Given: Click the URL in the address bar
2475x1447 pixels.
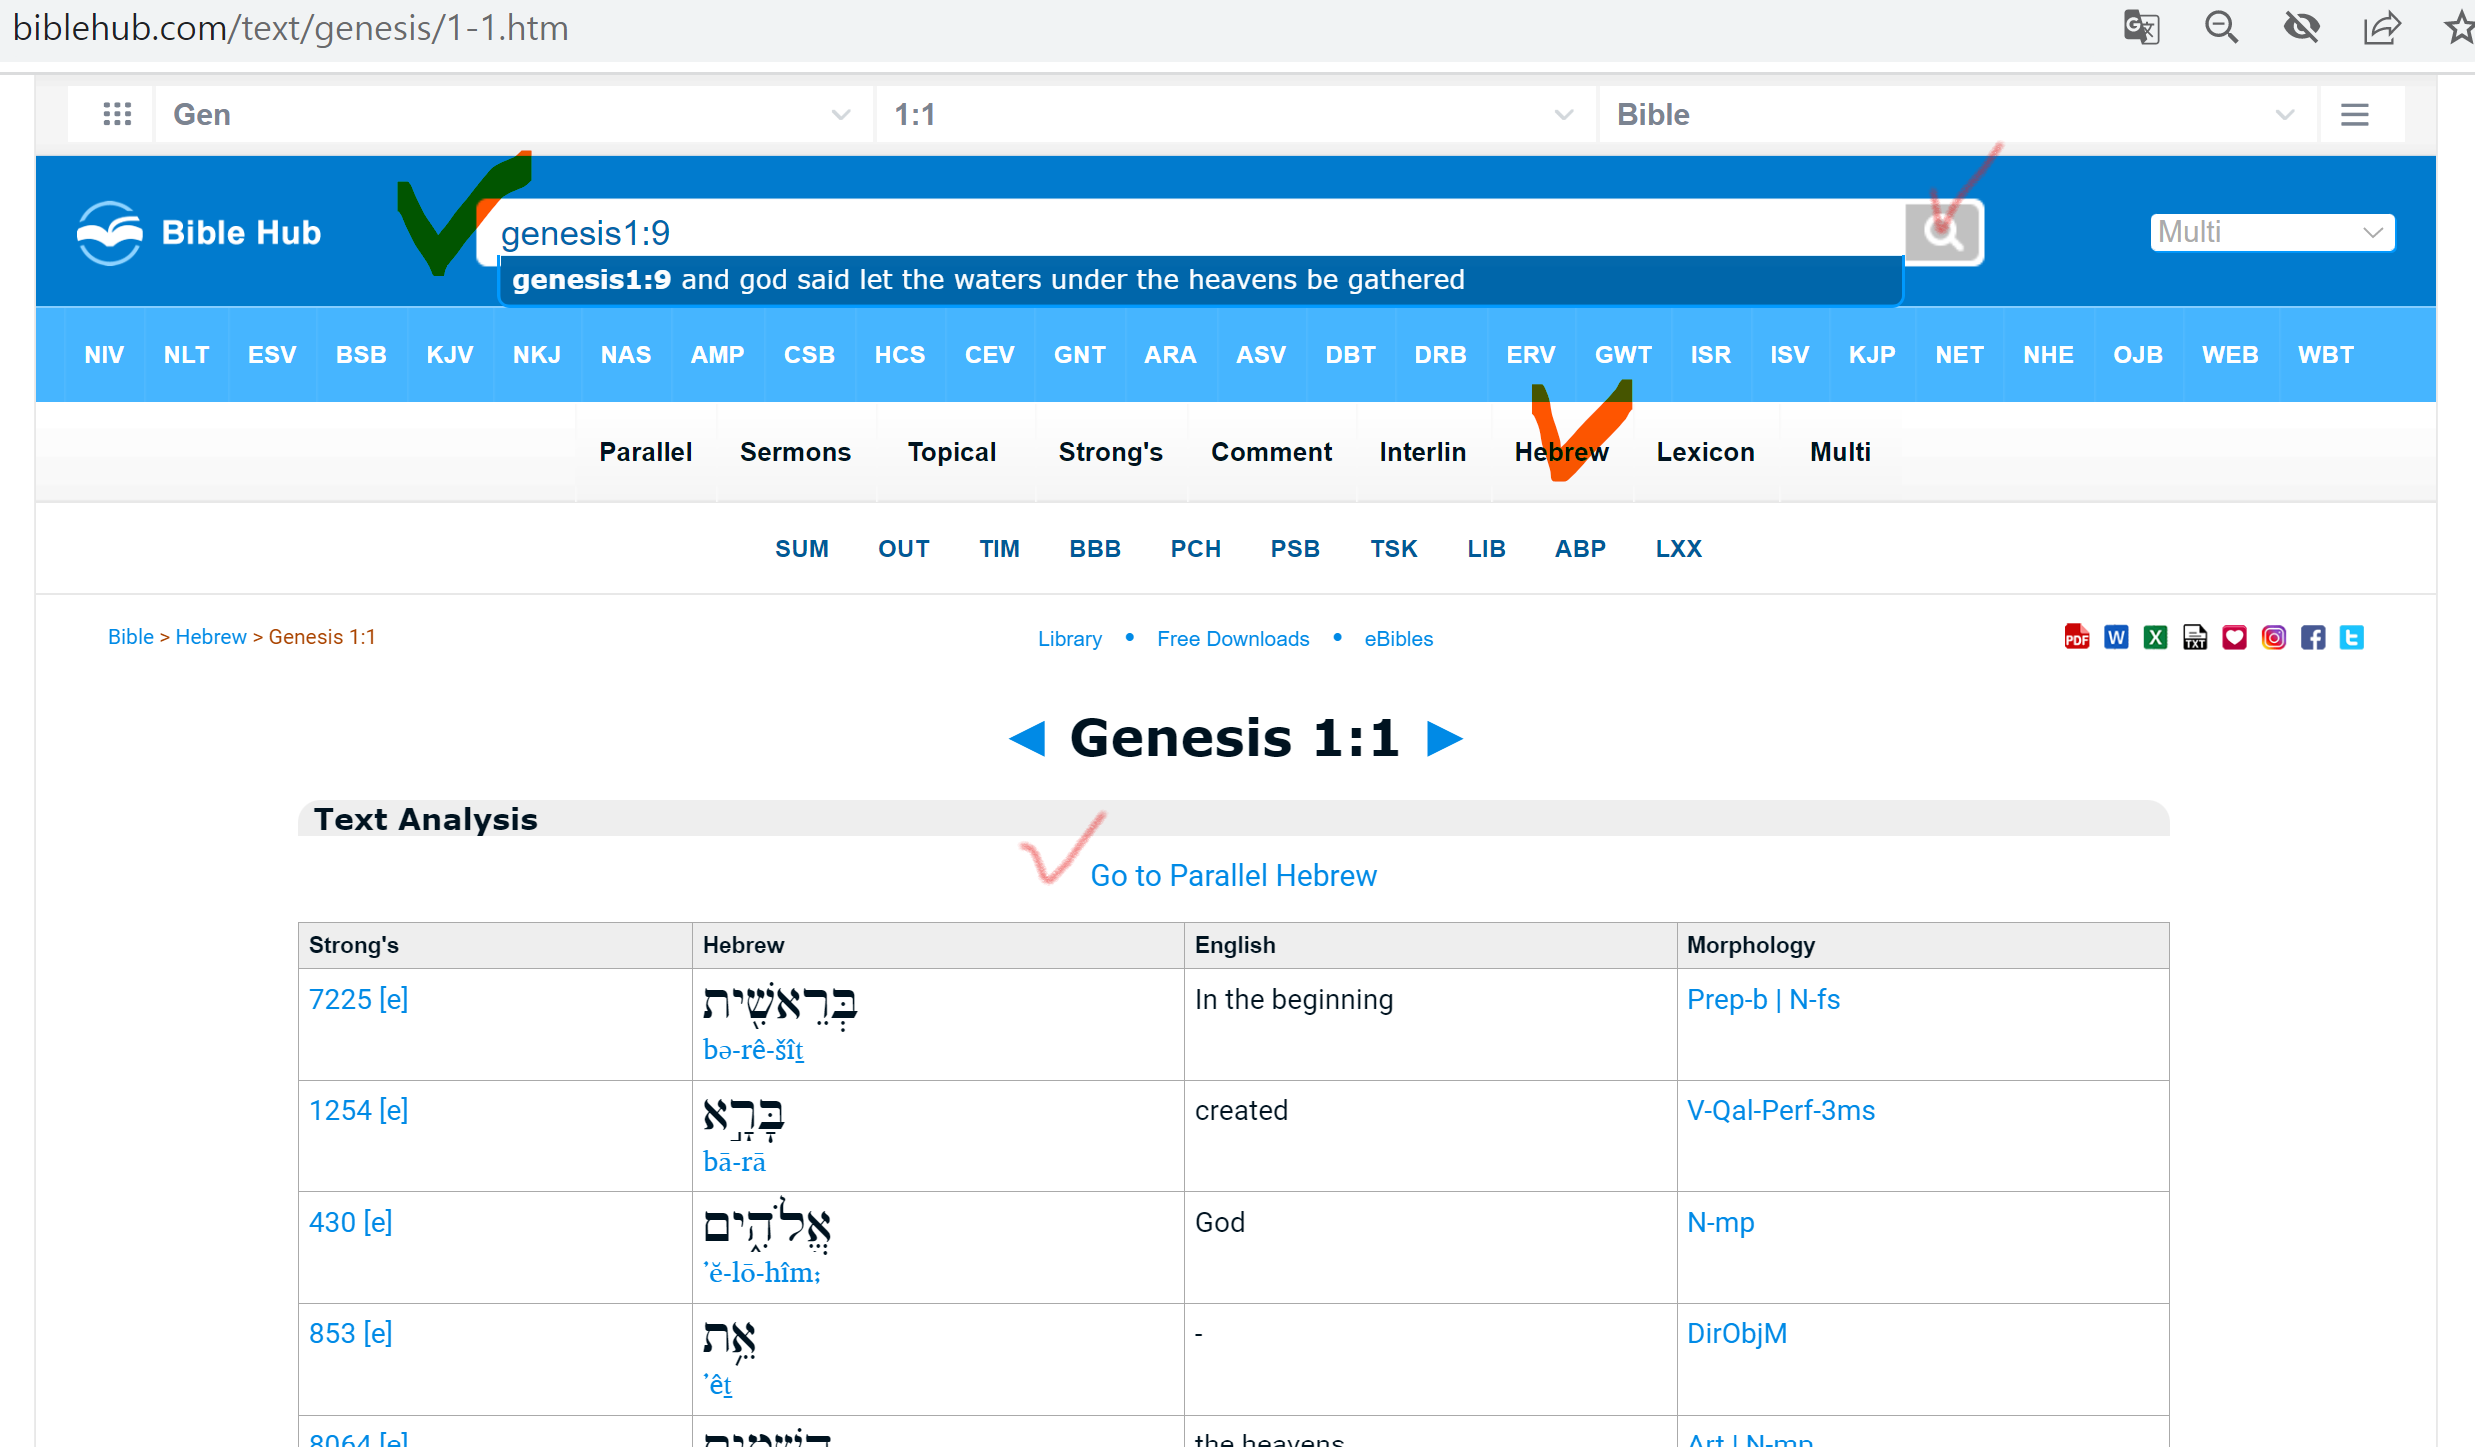Looking at the screenshot, I should pyautogui.click(x=290, y=28).
